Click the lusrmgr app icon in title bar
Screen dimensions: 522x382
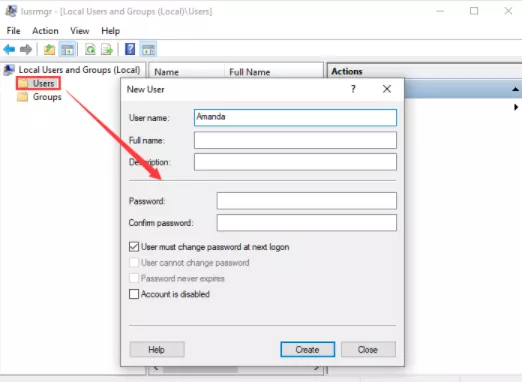tap(11, 11)
